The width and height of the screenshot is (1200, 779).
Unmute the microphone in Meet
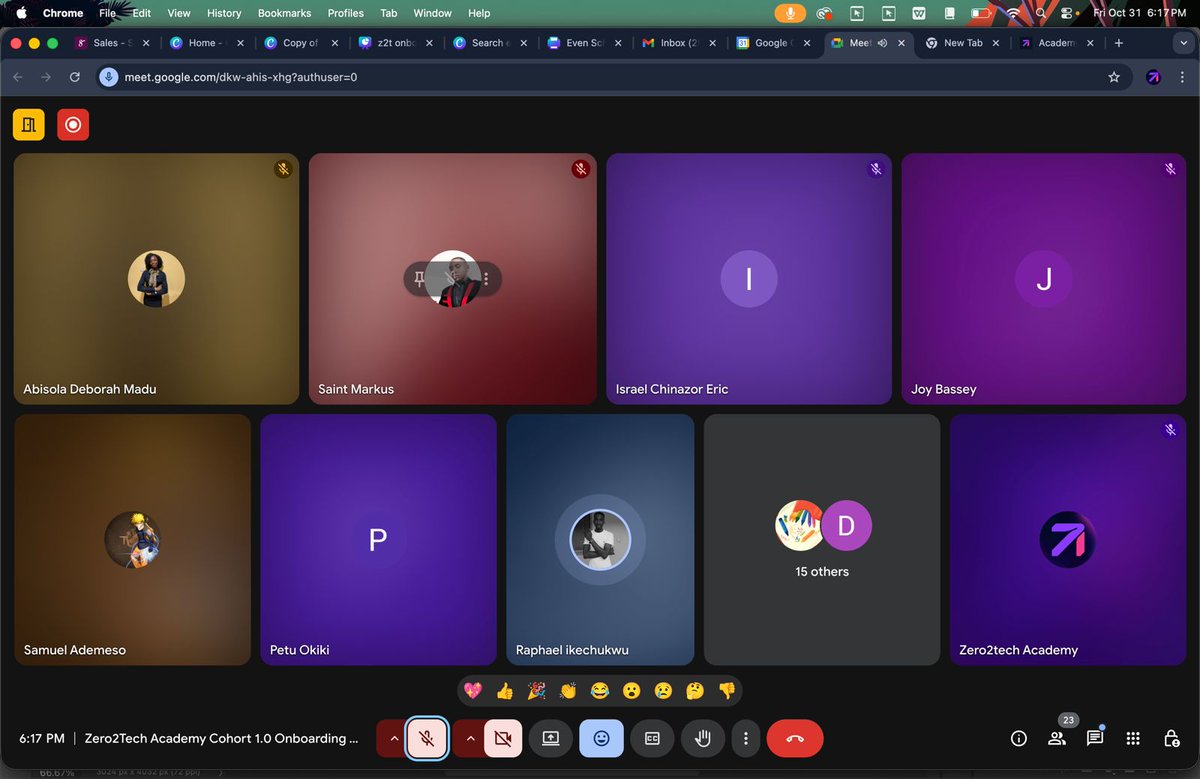tap(427, 738)
